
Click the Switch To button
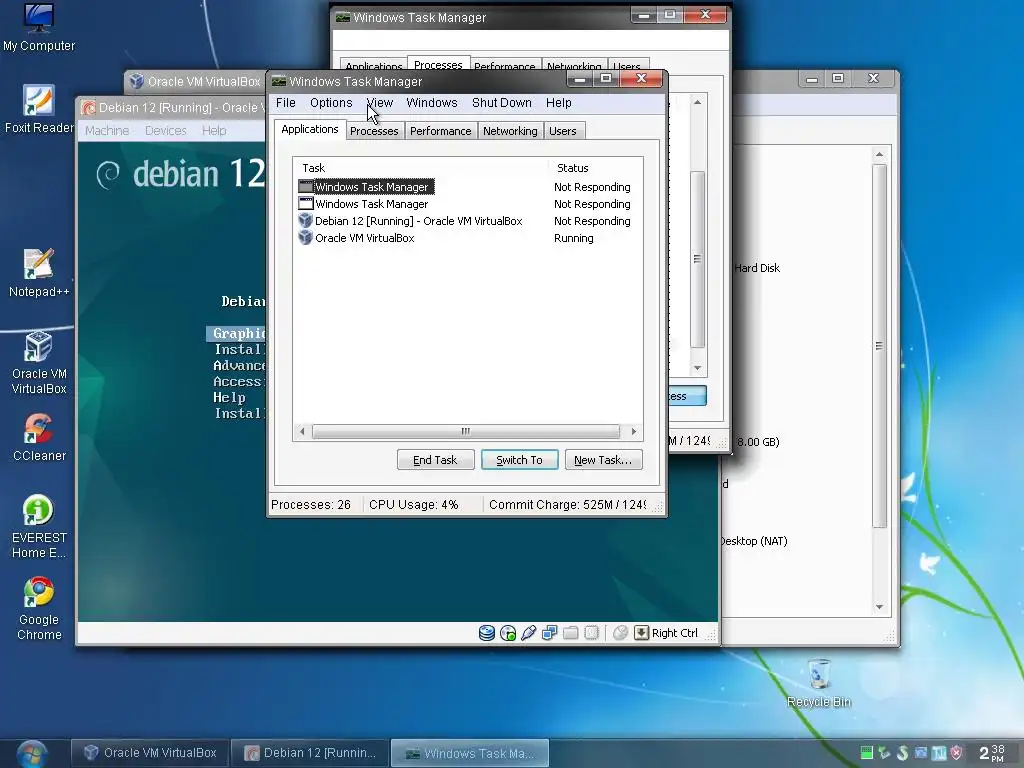click(x=520, y=460)
